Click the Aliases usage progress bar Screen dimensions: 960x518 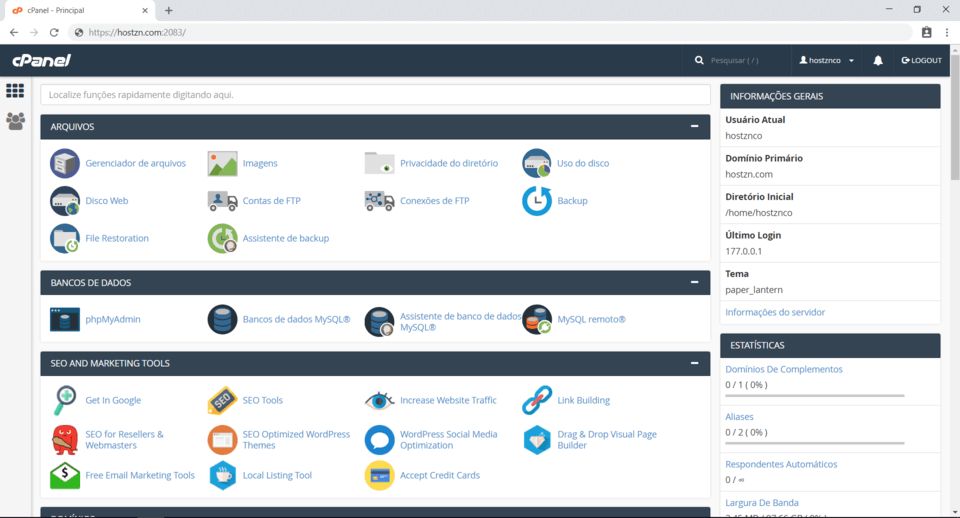(x=814, y=443)
